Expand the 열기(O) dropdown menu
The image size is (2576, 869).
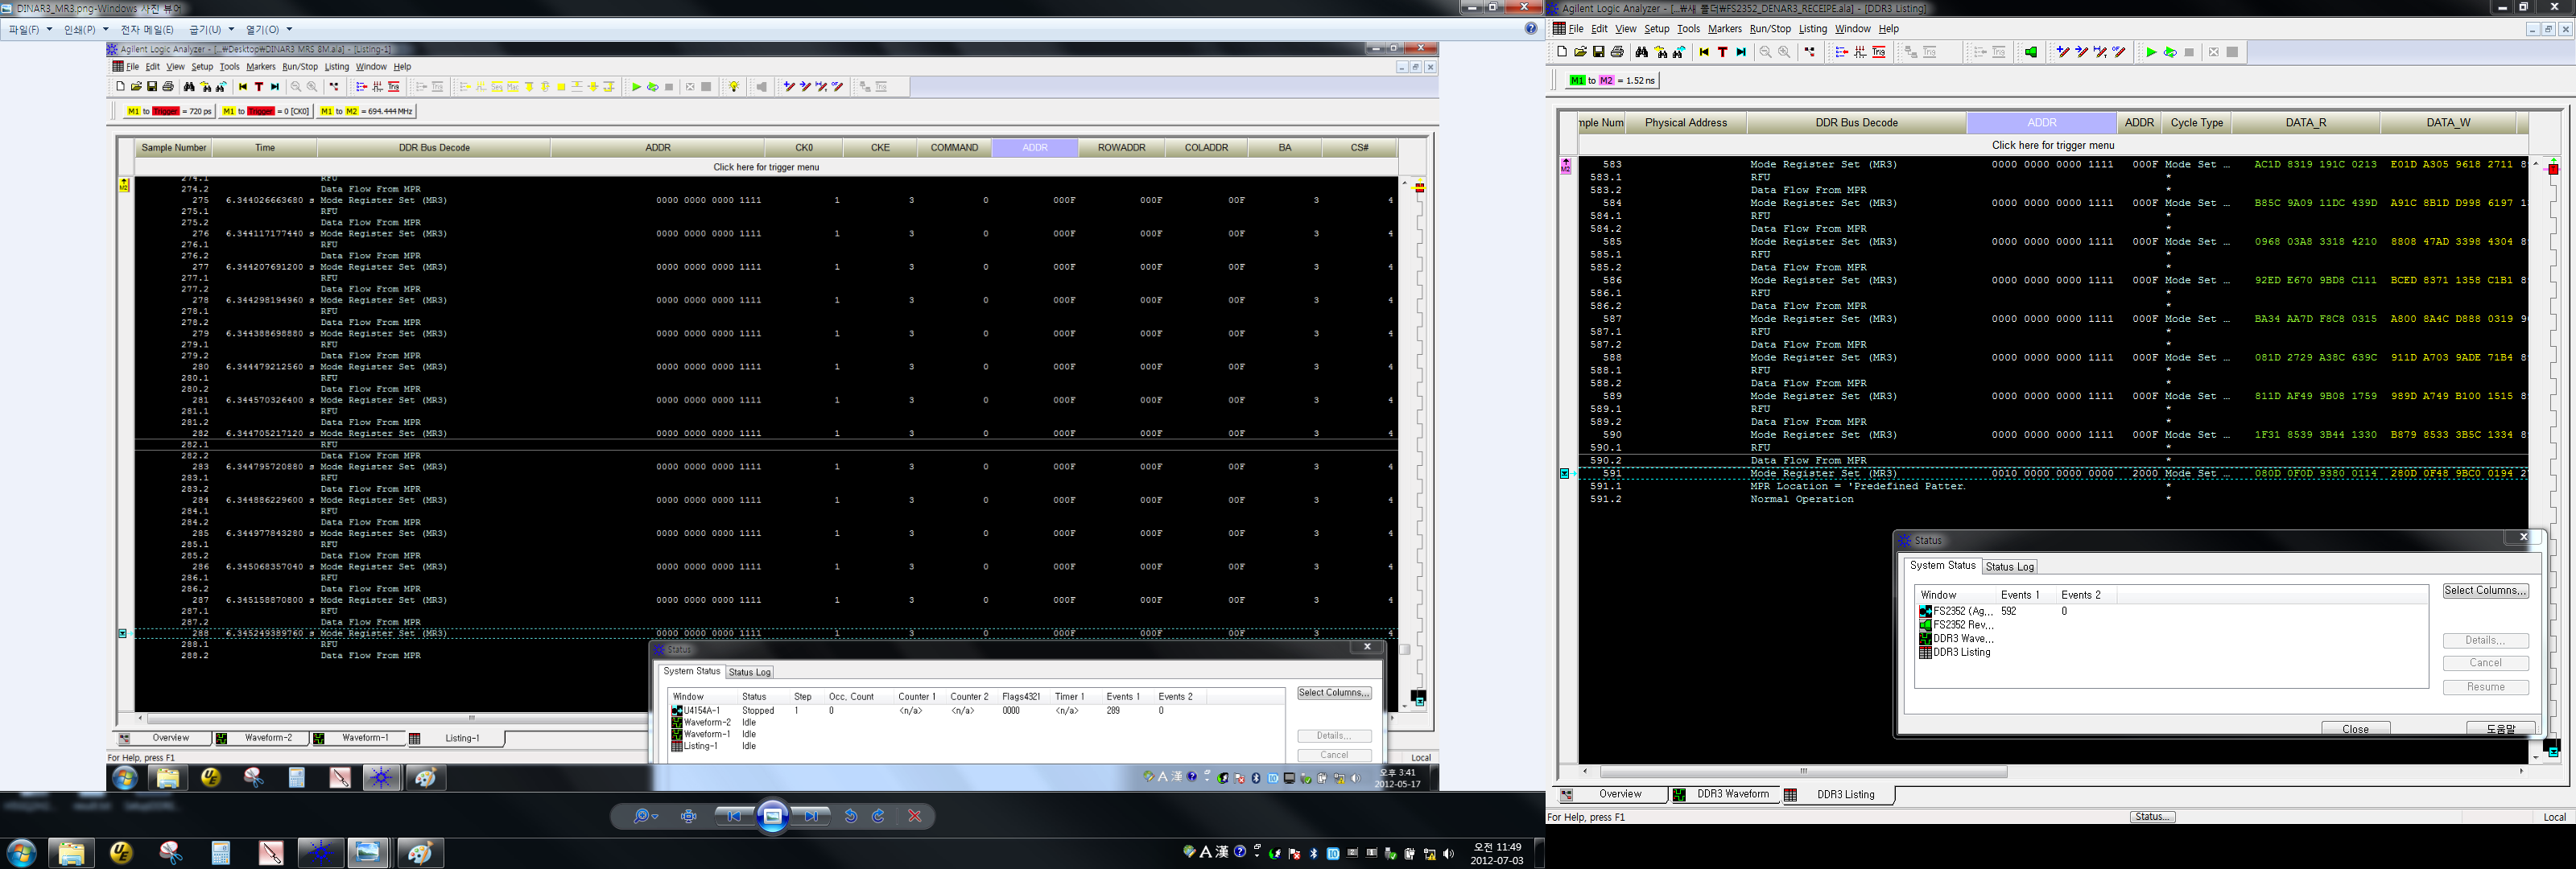click(268, 30)
